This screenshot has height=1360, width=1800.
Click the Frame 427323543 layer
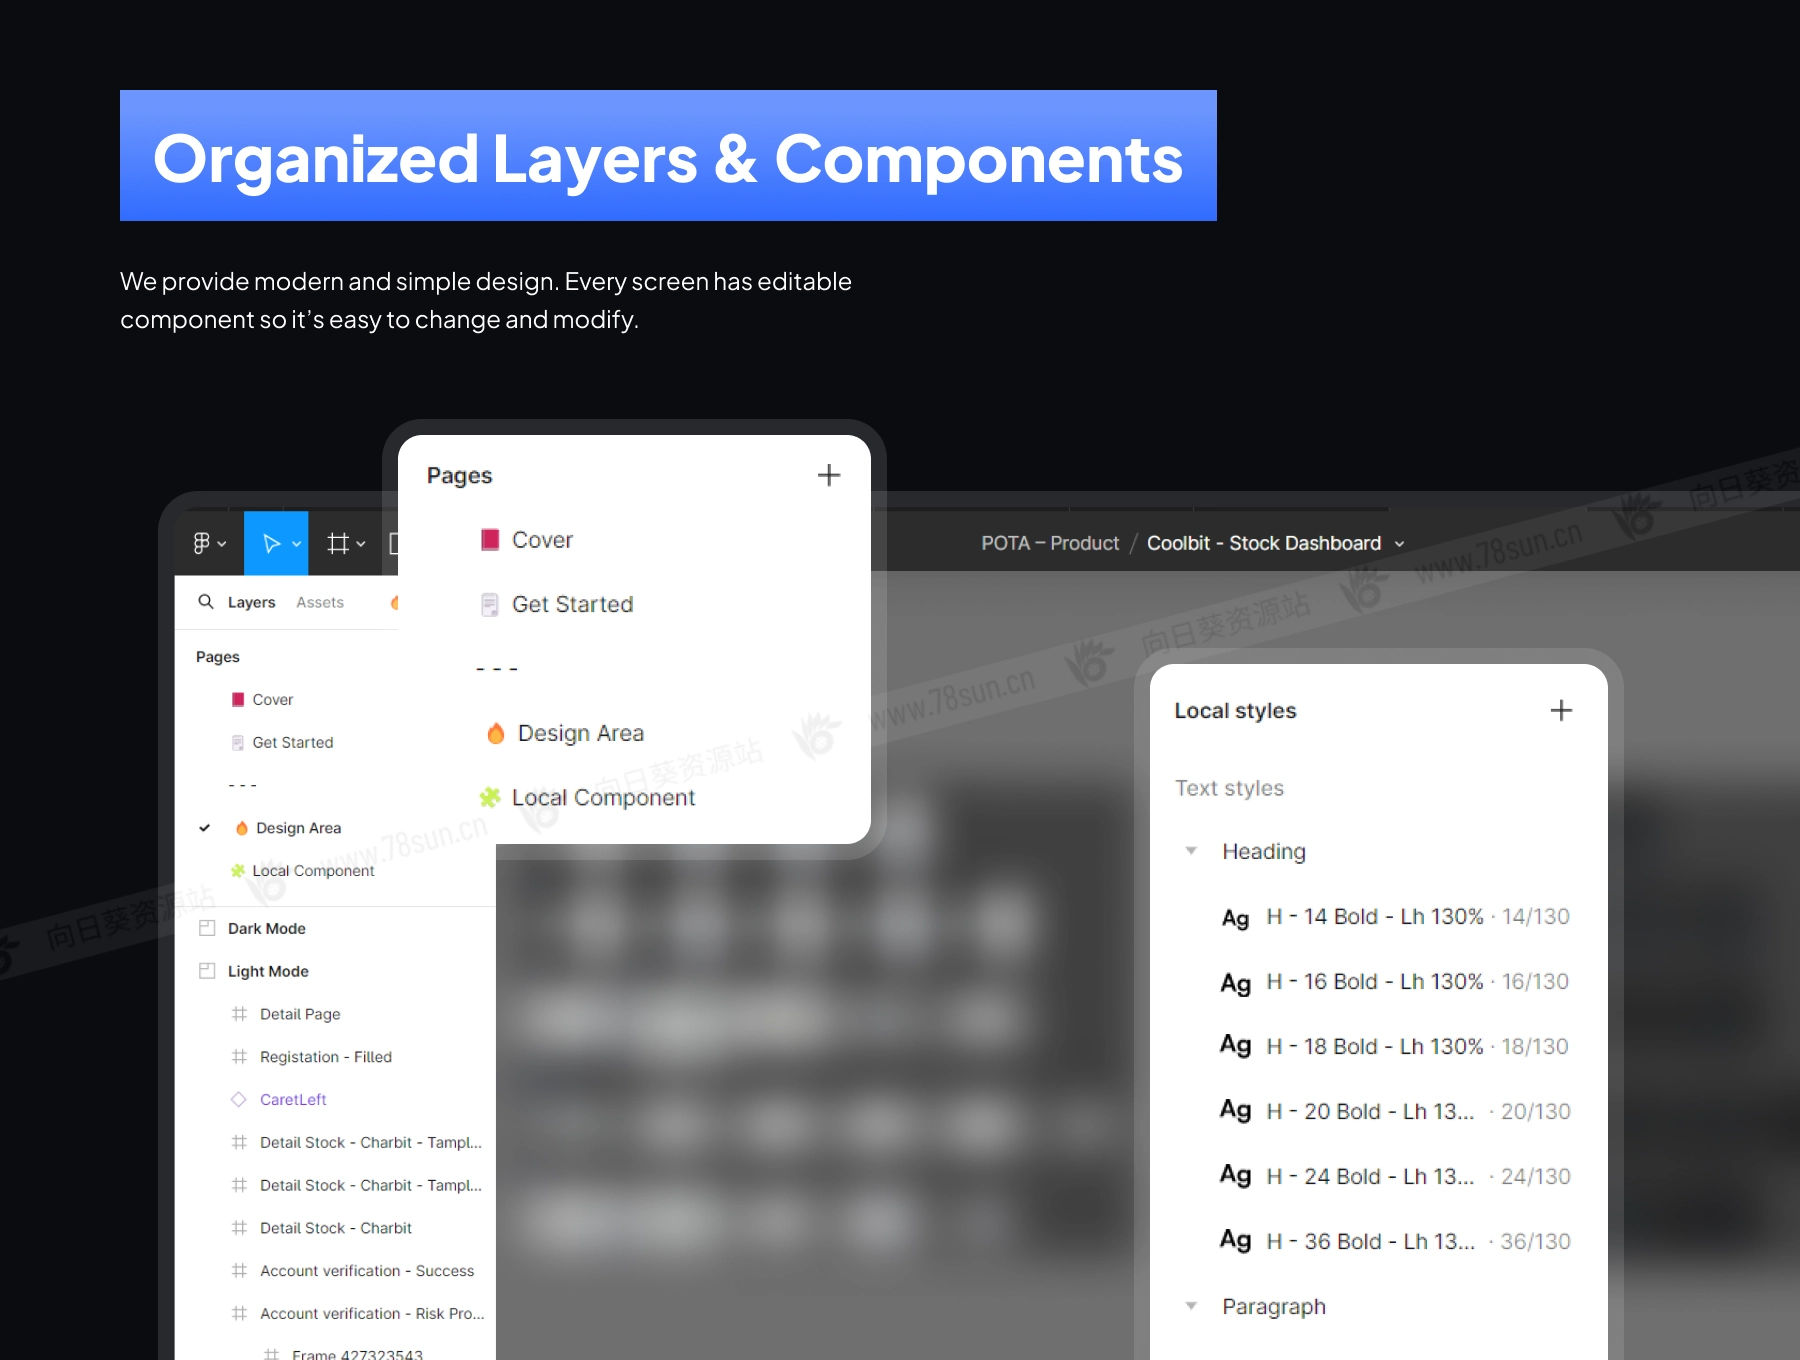pos(357,1354)
